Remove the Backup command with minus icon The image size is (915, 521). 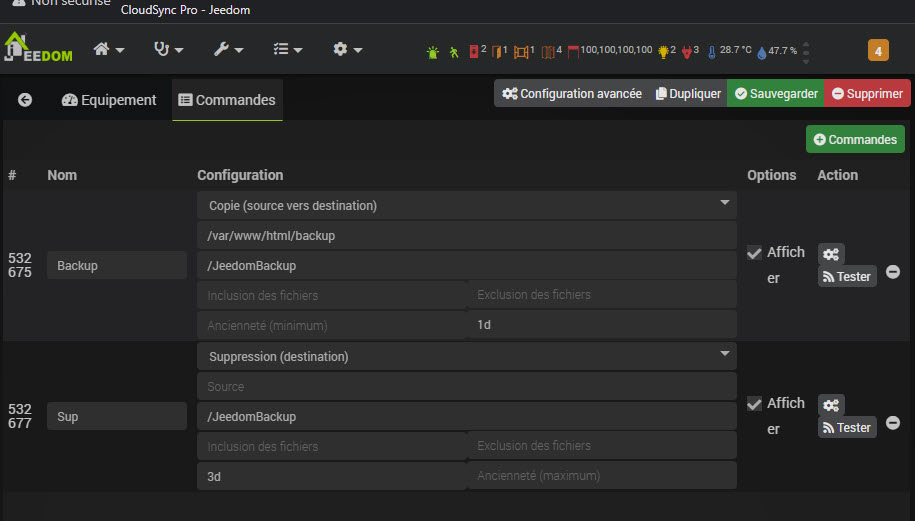pos(893,272)
